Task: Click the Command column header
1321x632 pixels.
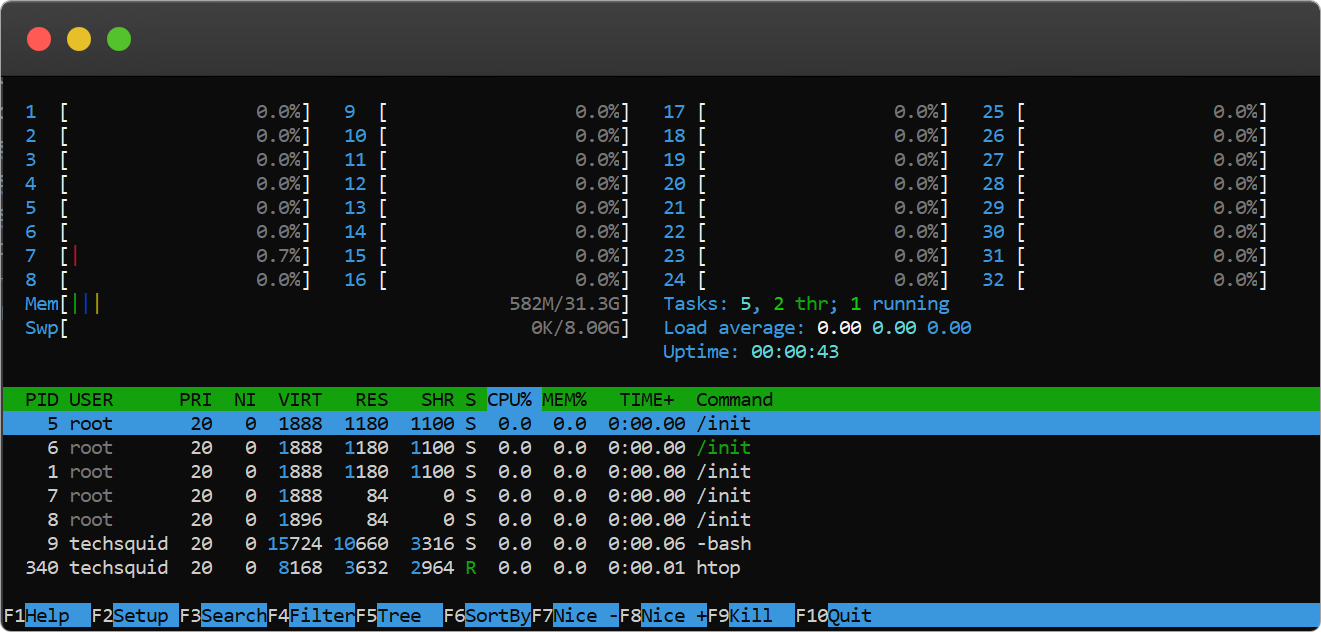Action: (734, 400)
